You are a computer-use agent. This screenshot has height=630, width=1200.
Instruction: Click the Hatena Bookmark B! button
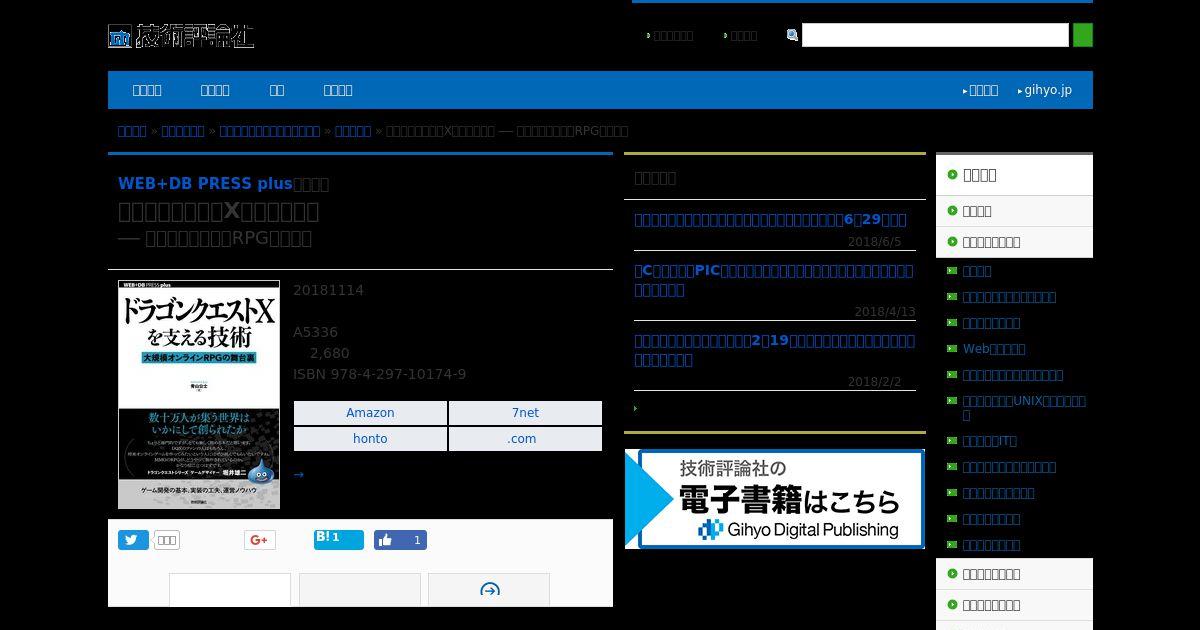coord(339,540)
